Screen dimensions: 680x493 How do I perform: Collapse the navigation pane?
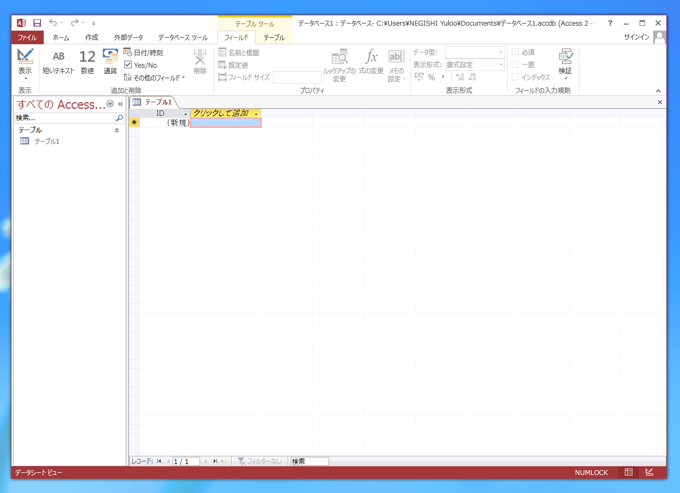tap(121, 104)
